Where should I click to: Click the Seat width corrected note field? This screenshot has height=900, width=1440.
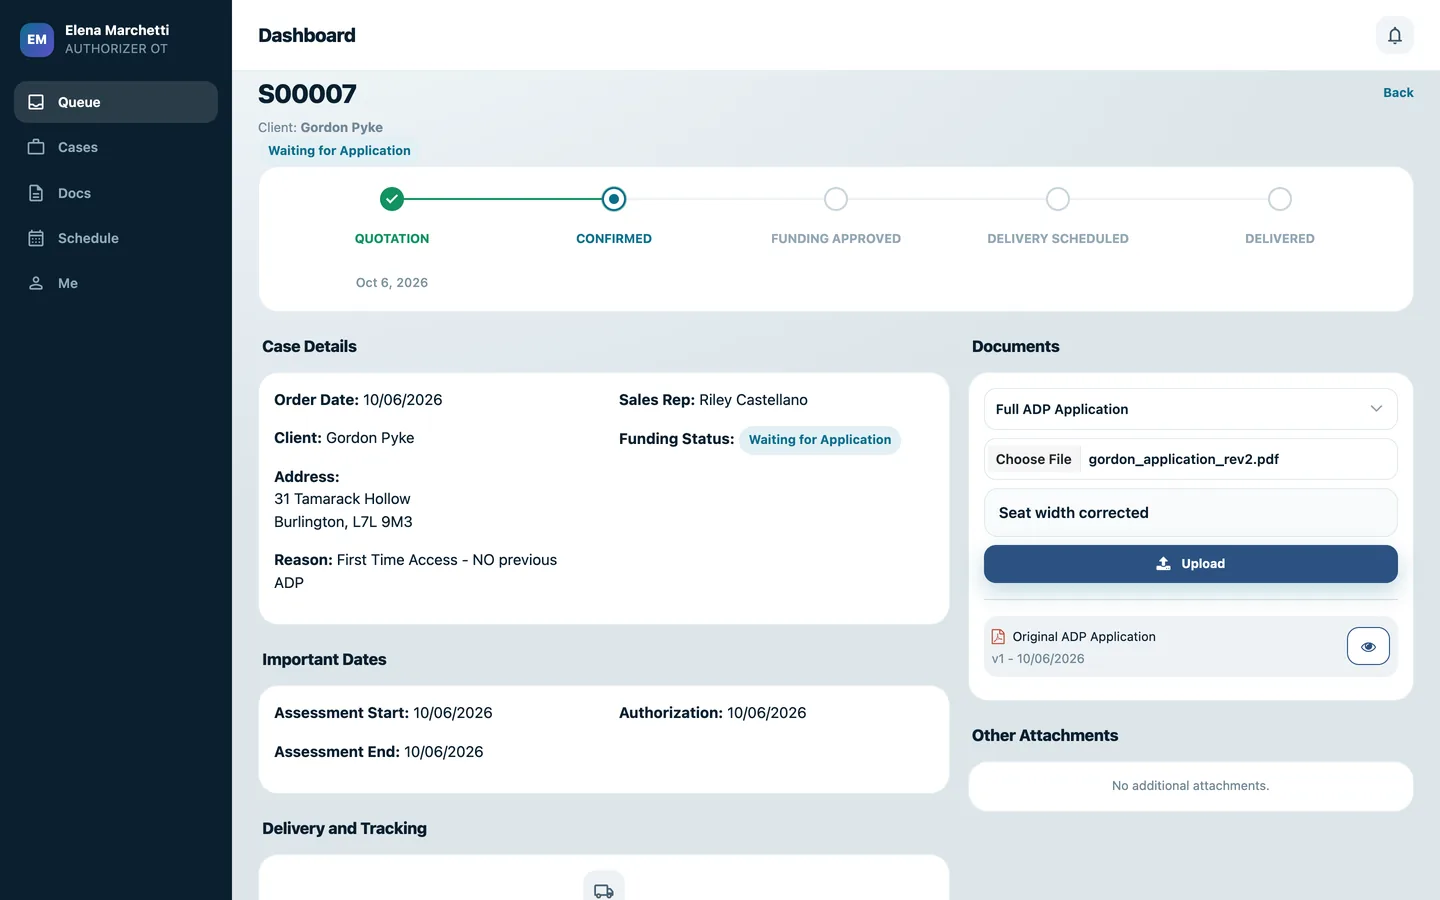click(x=1190, y=513)
